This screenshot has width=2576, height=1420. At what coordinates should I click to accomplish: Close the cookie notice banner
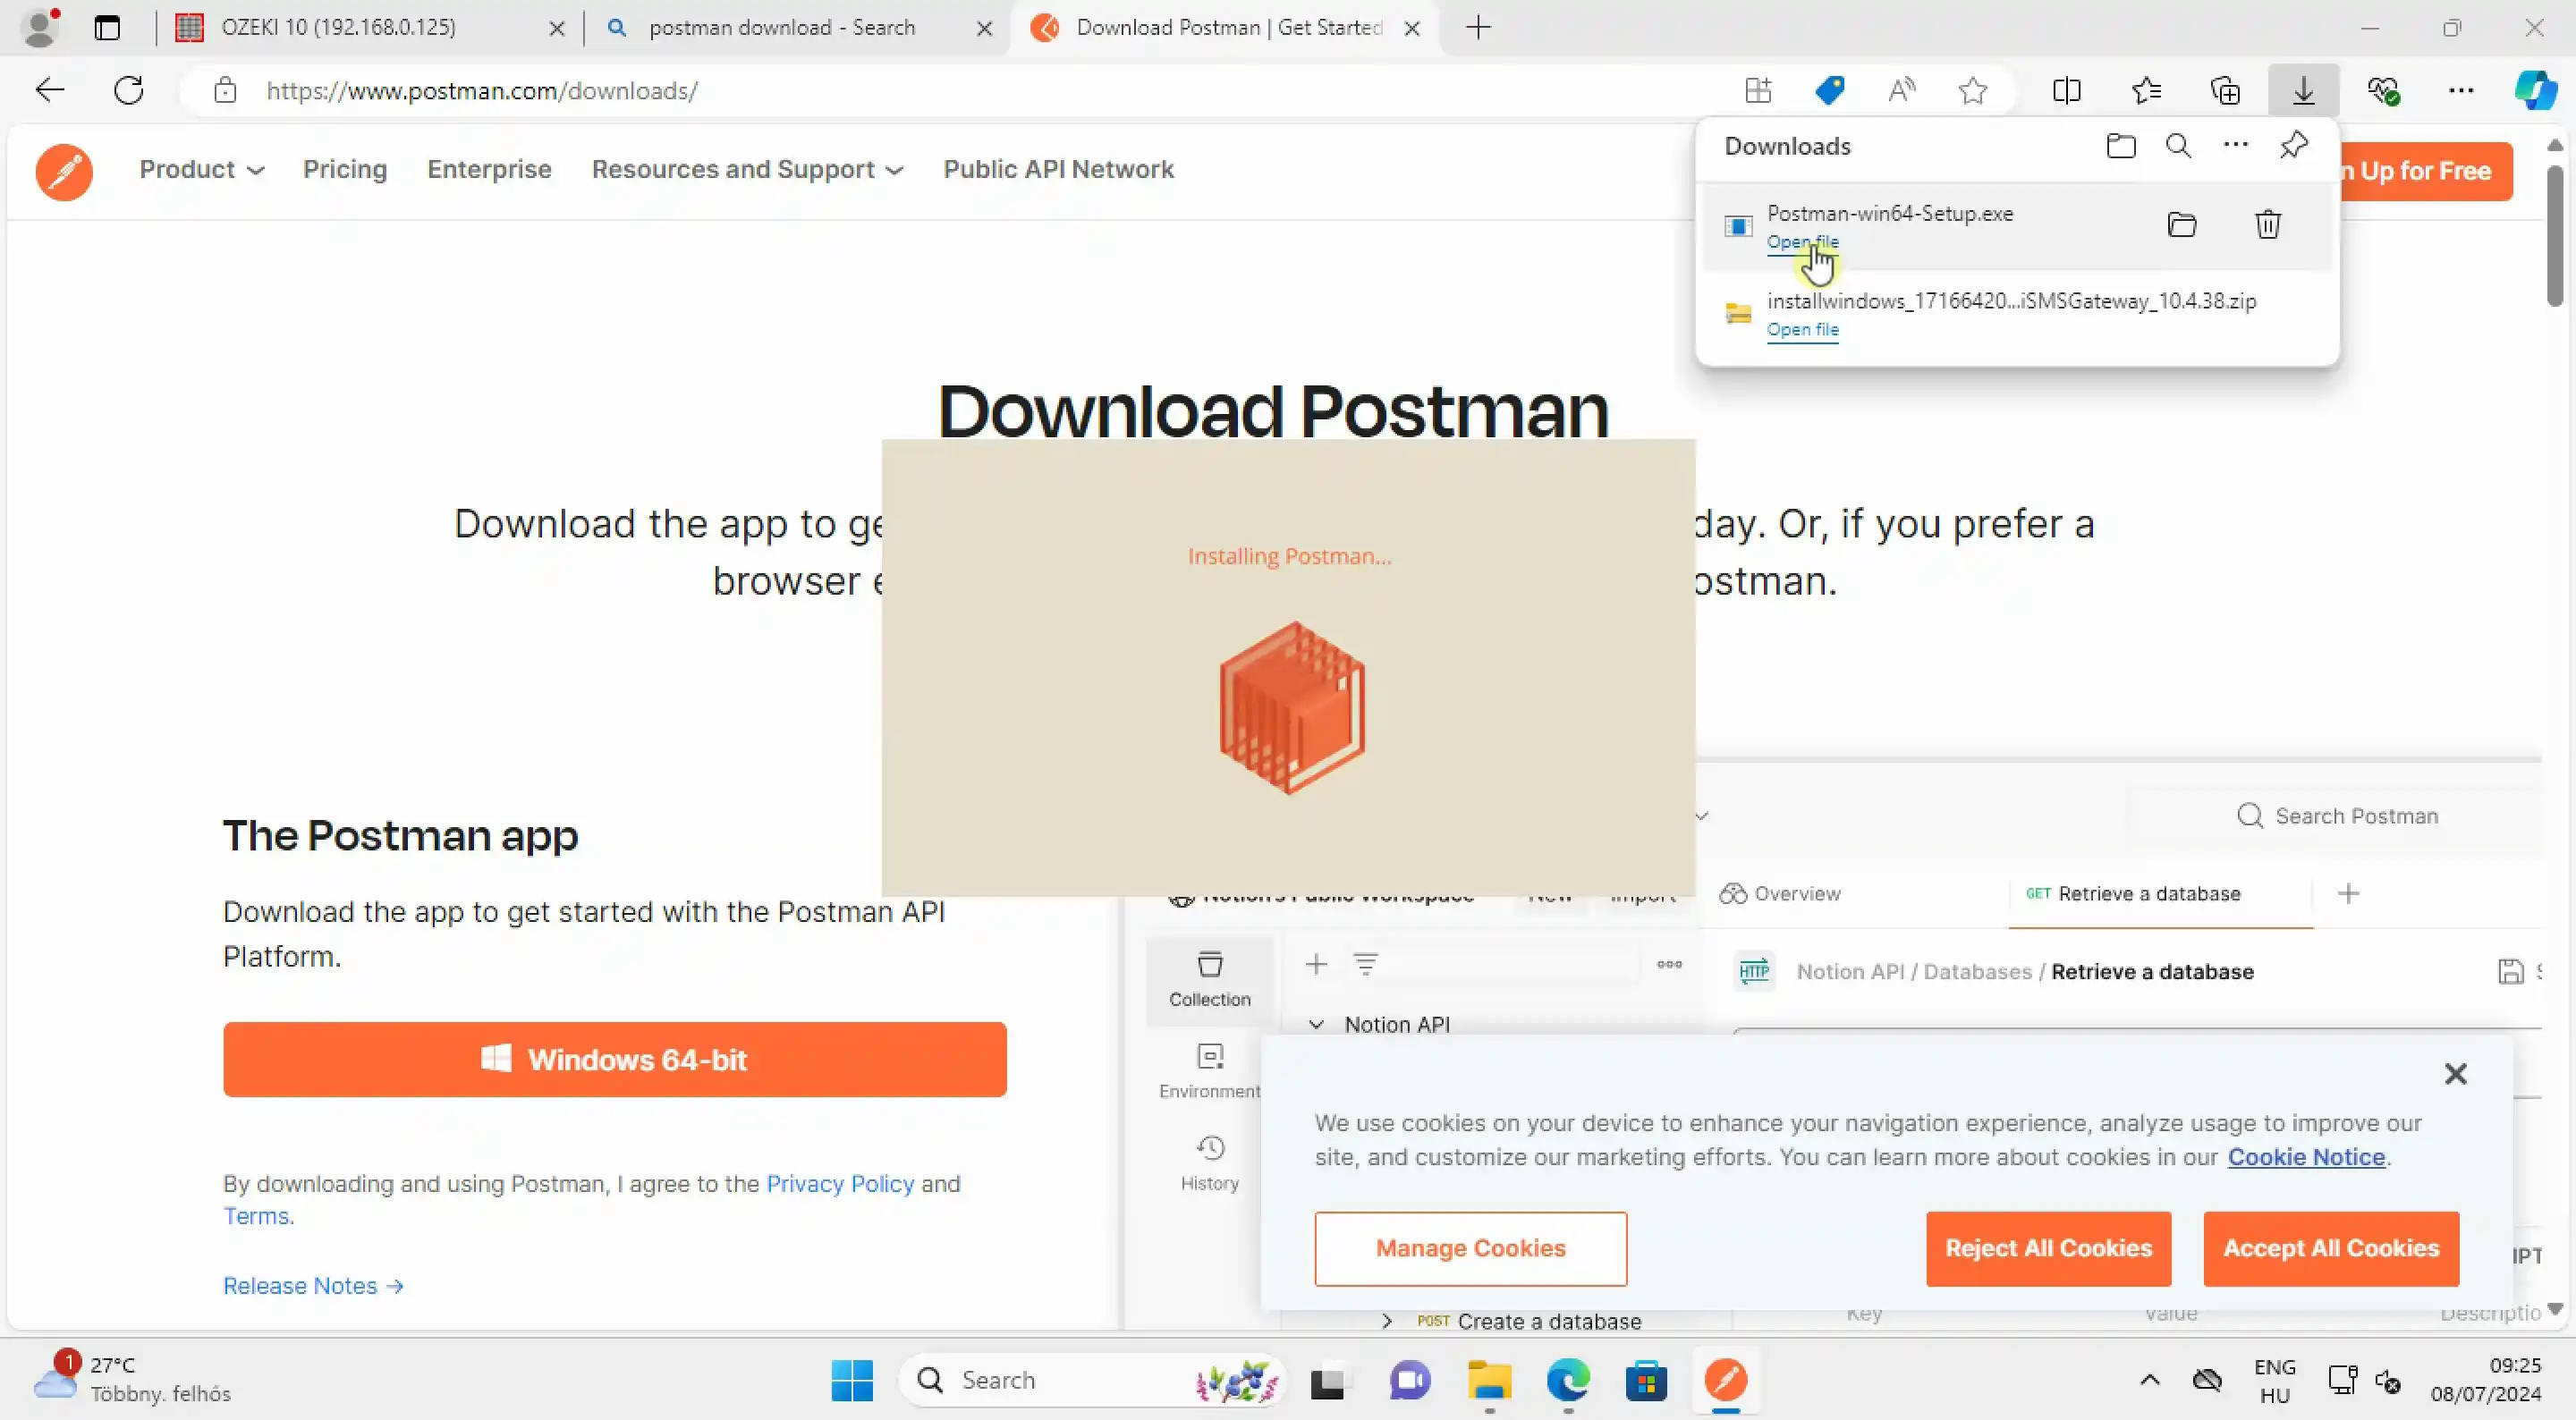coord(2456,1074)
